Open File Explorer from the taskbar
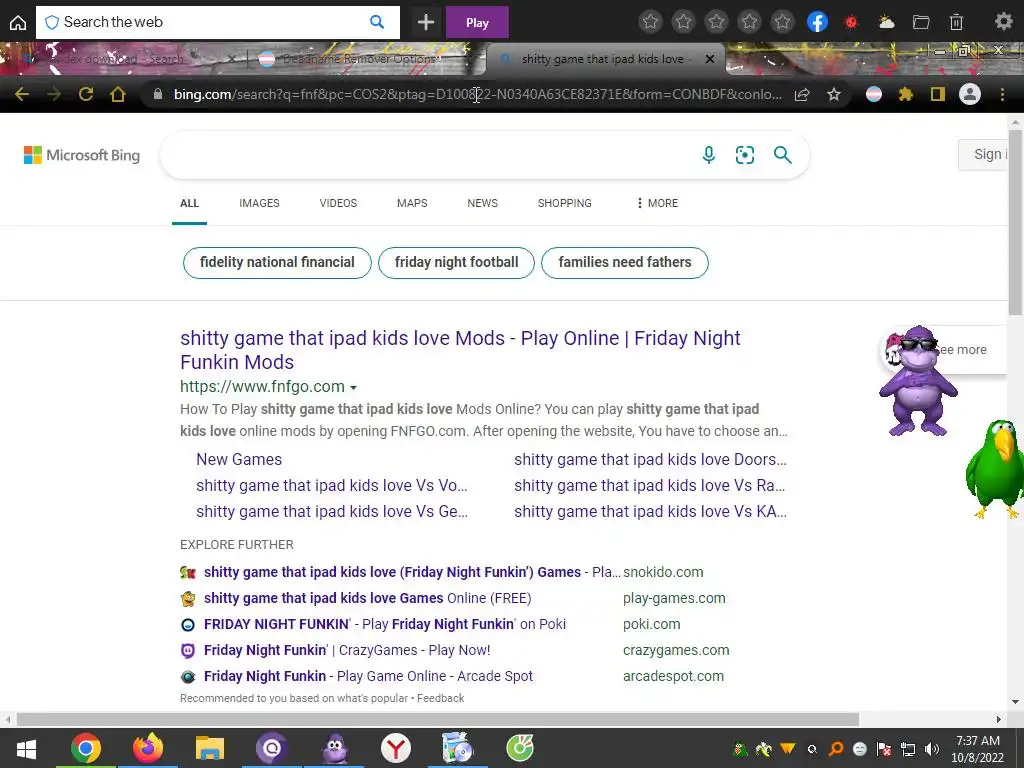This screenshot has height=768, width=1024. (x=210, y=748)
